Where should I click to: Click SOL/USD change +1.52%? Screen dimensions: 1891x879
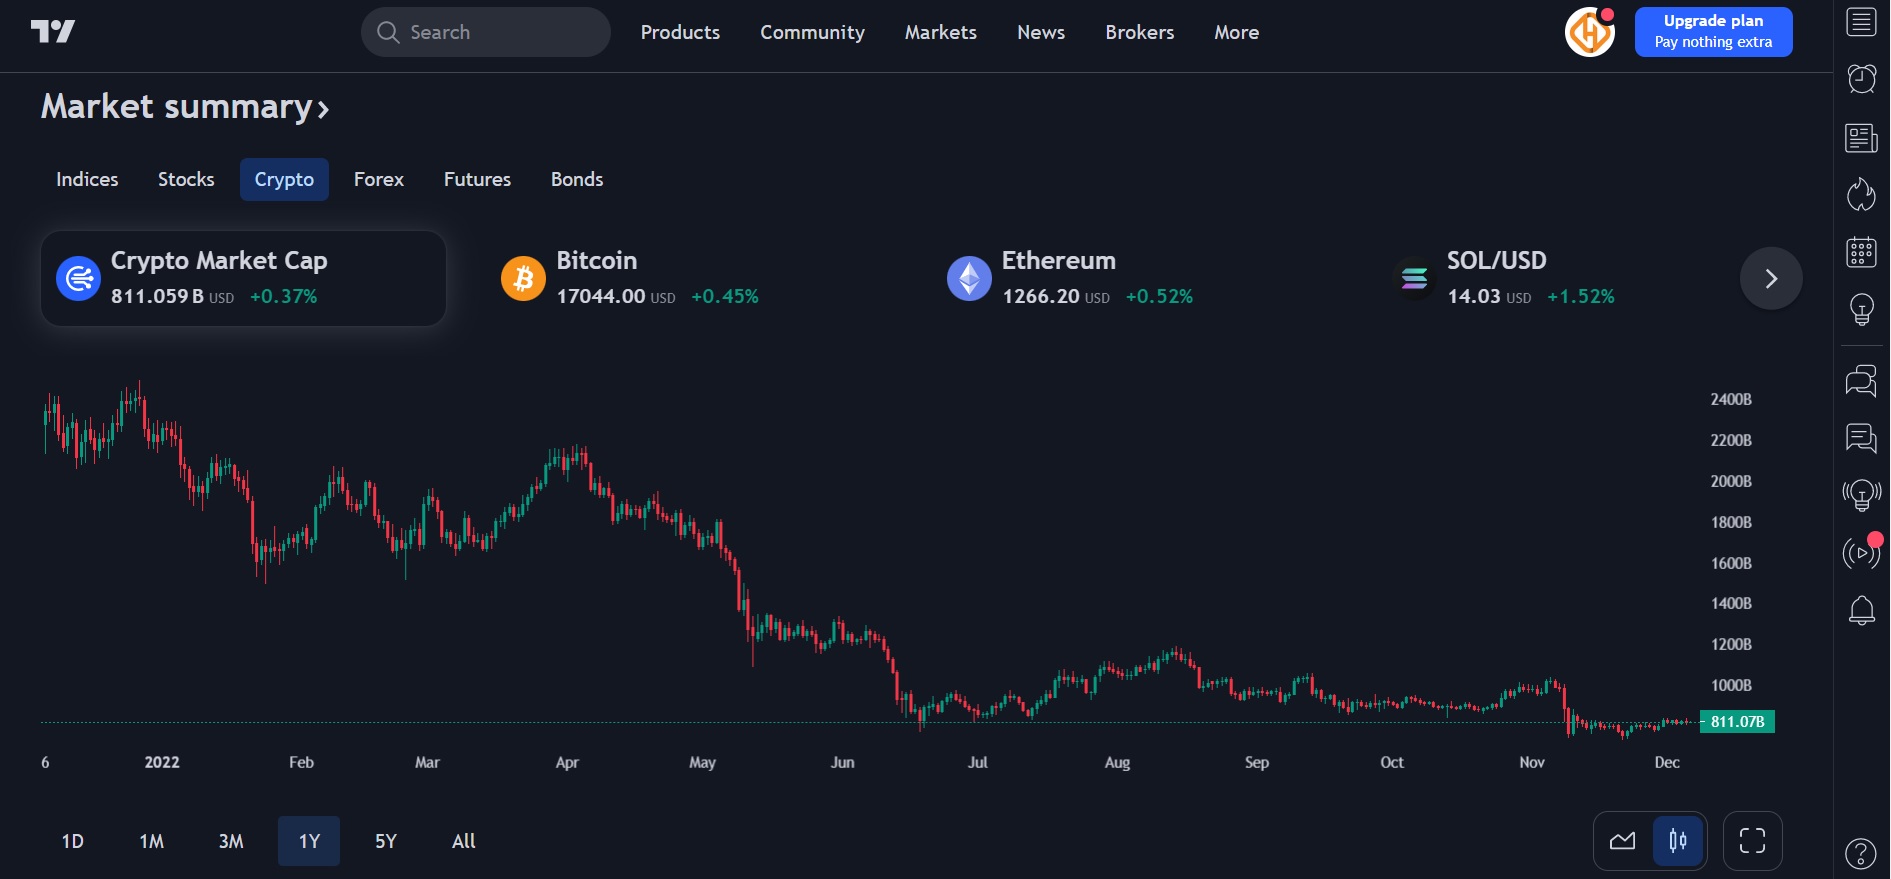click(1581, 296)
